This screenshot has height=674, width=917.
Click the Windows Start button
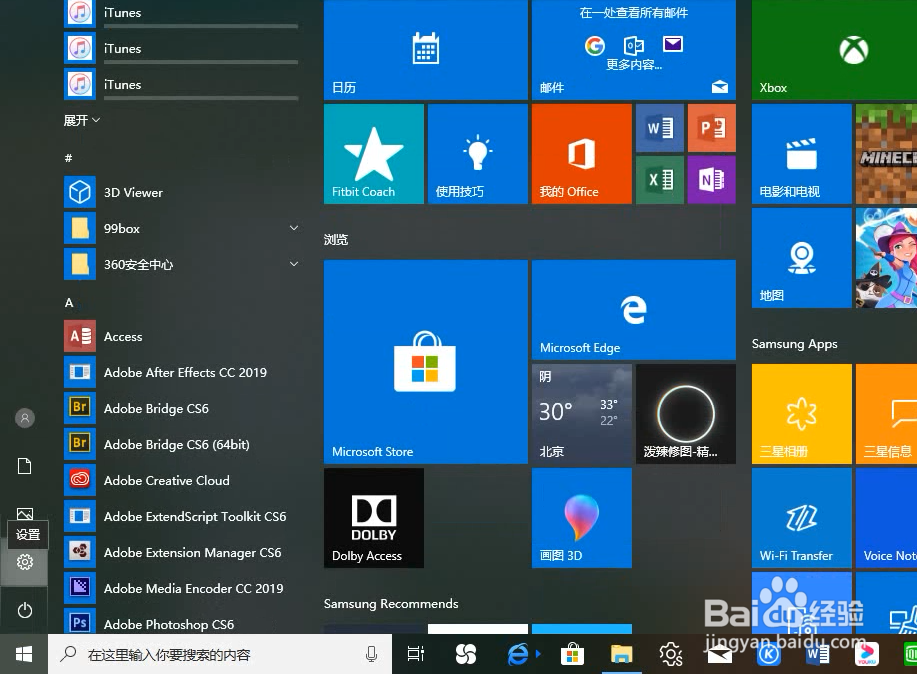pos(24,654)
